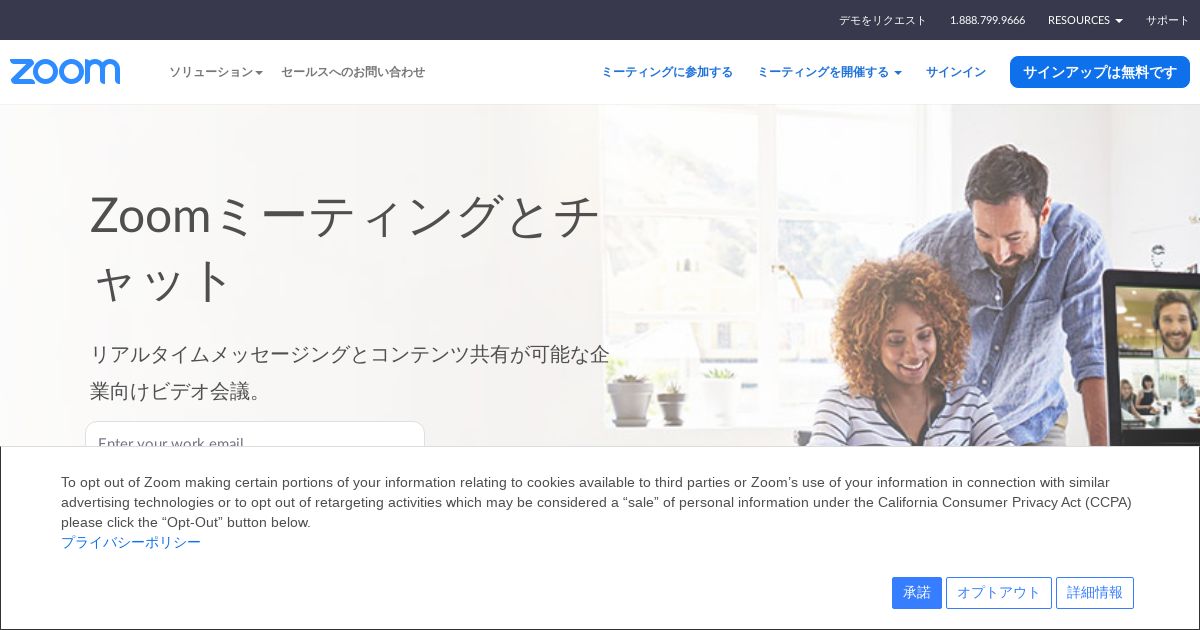Click サインイン link
Image resolution: width=1200 pixels, height=630 pixels.
pyautogui.click(x=956, y=72)
